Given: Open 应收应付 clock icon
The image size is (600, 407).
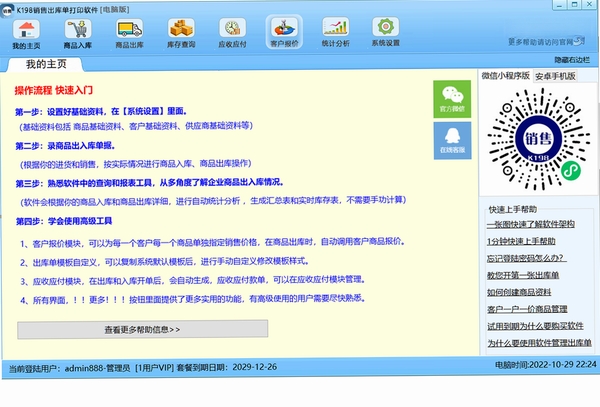Looking at the screenshot, I should point(232,34).
